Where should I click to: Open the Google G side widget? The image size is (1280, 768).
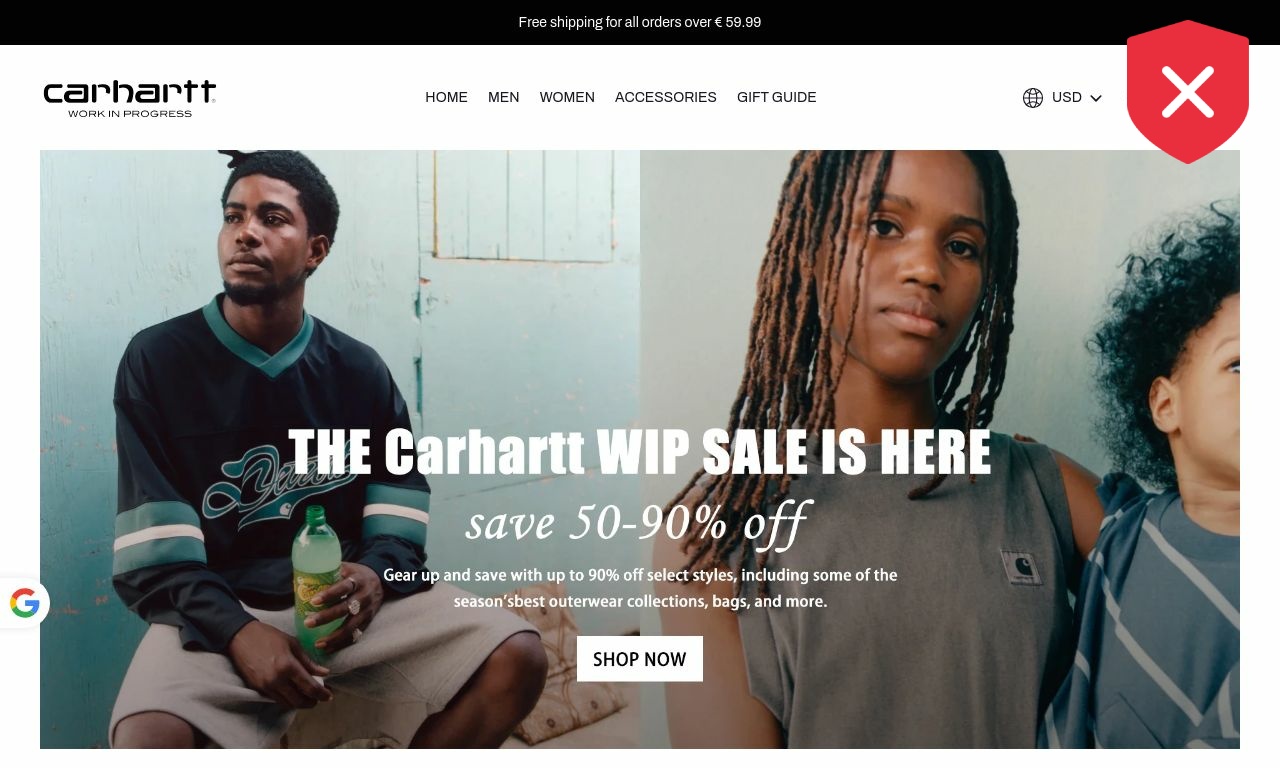(24, 603)
